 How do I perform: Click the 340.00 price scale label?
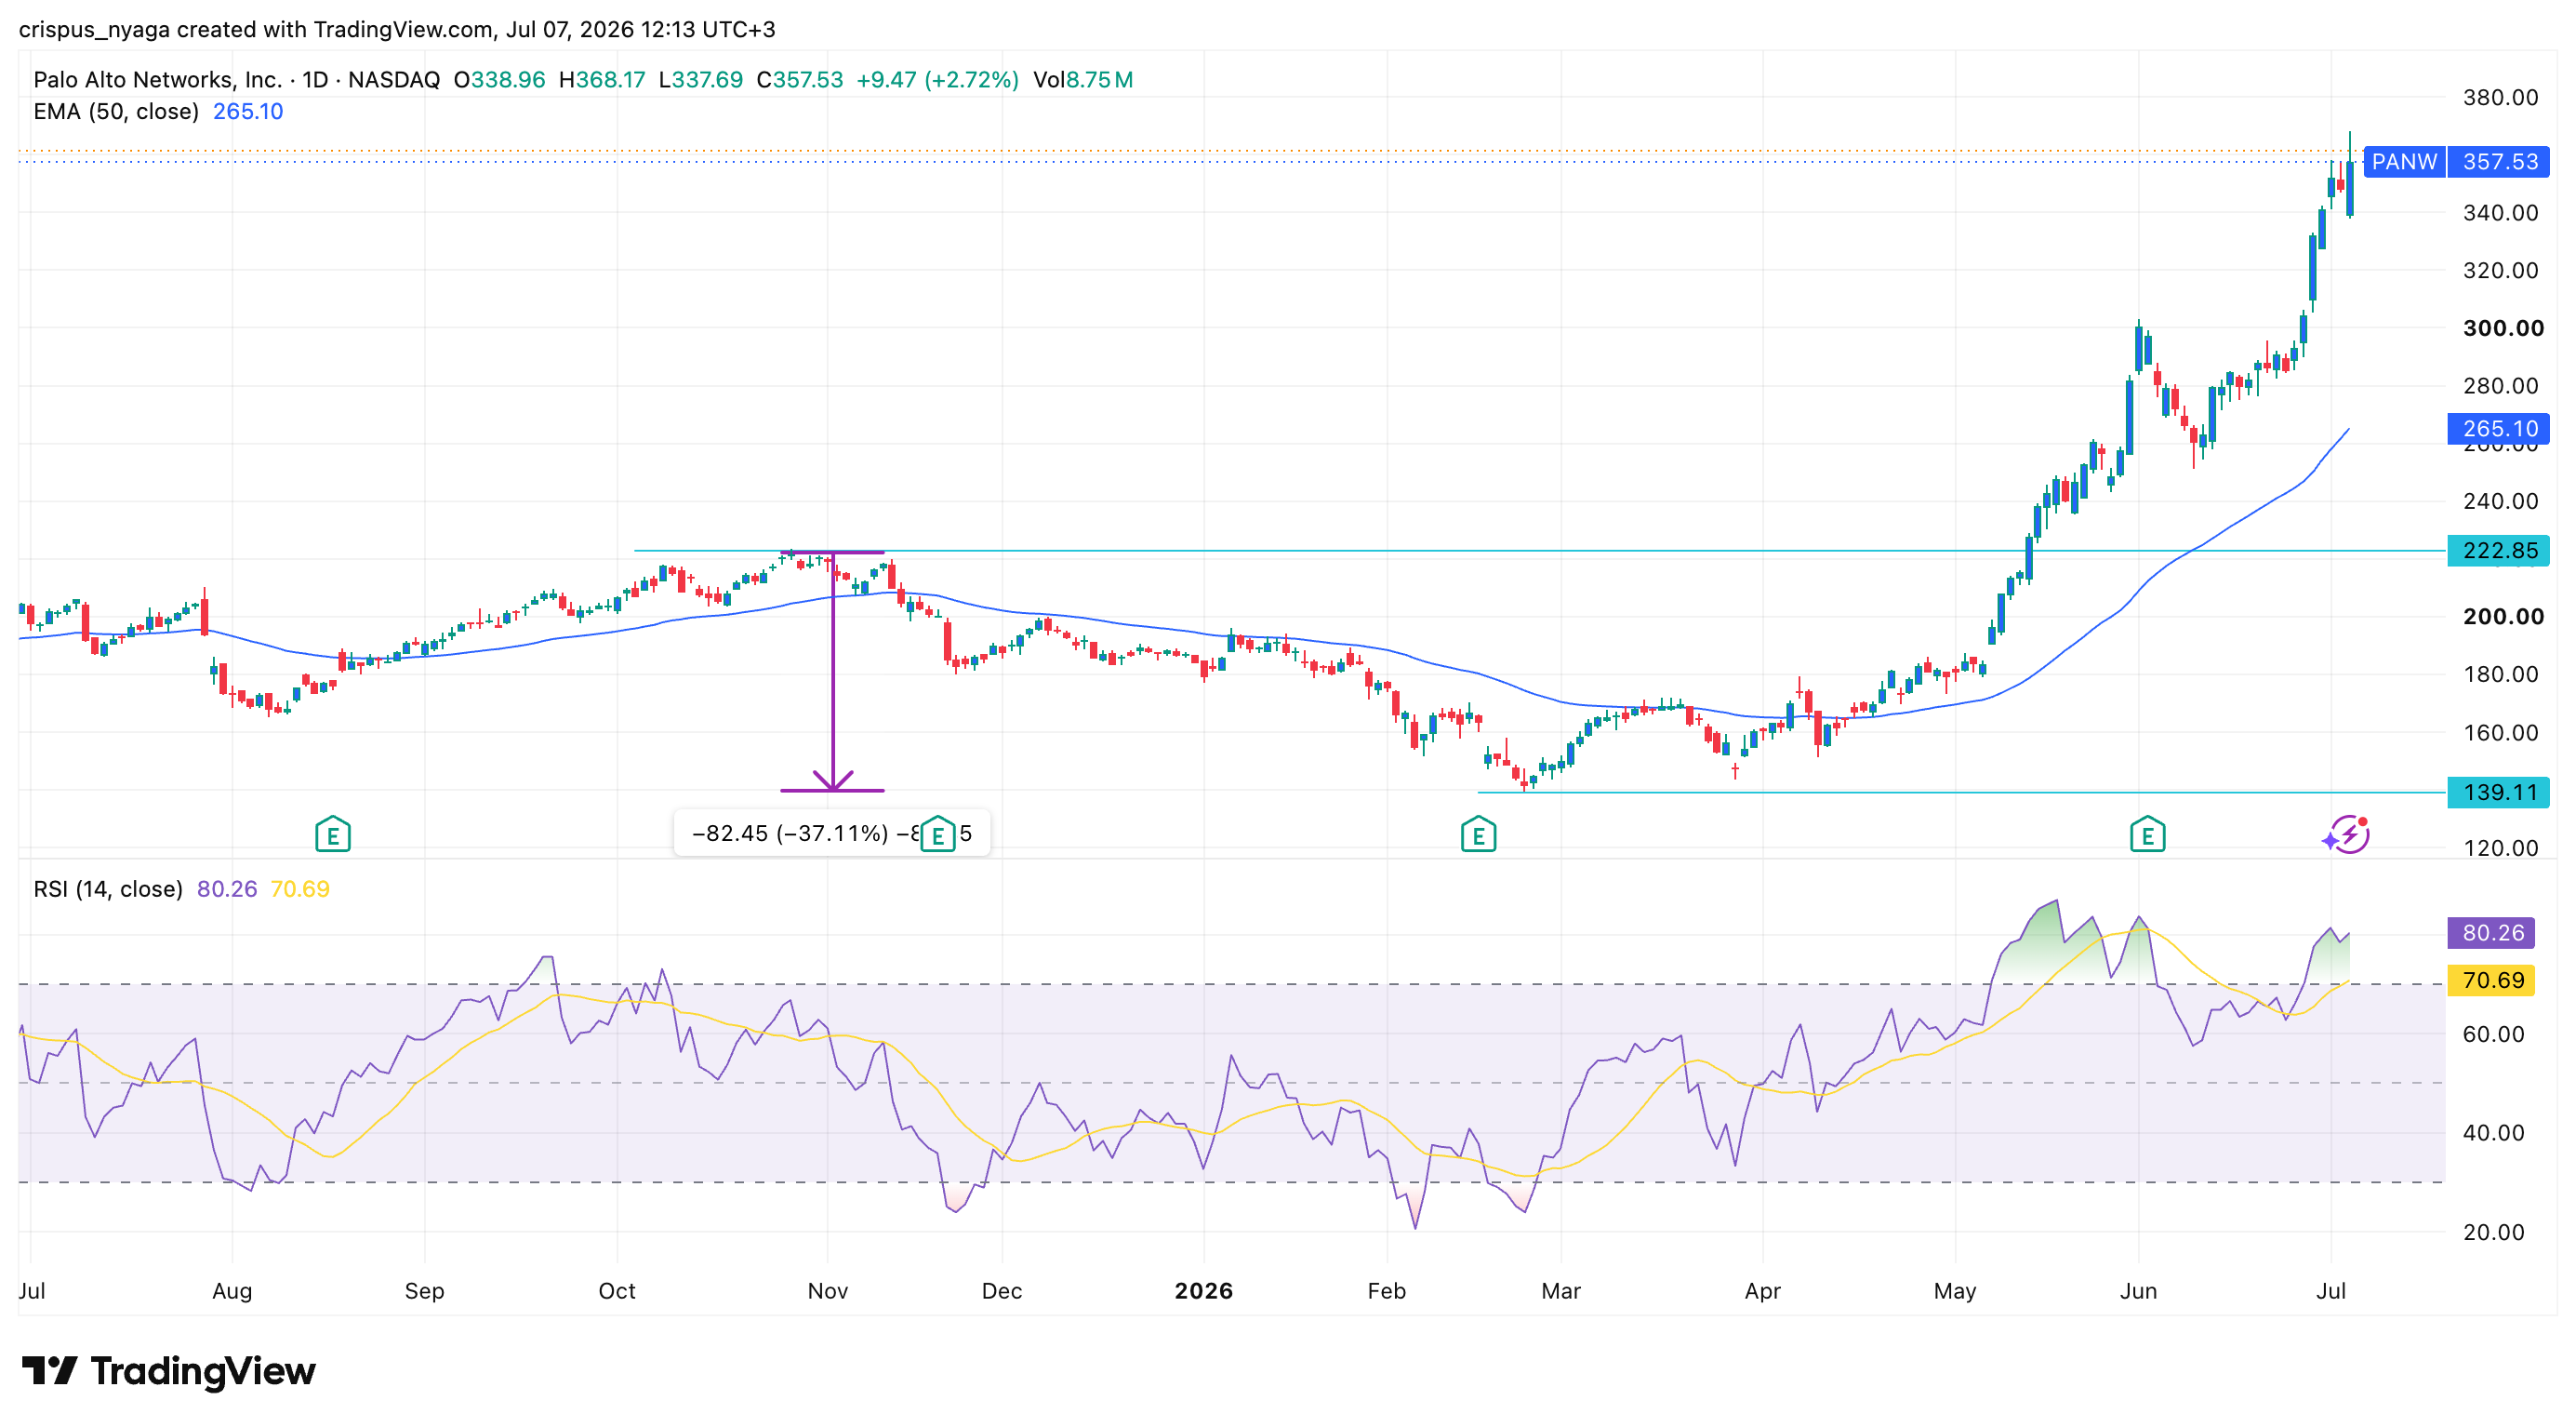(x=2500, y=213)
